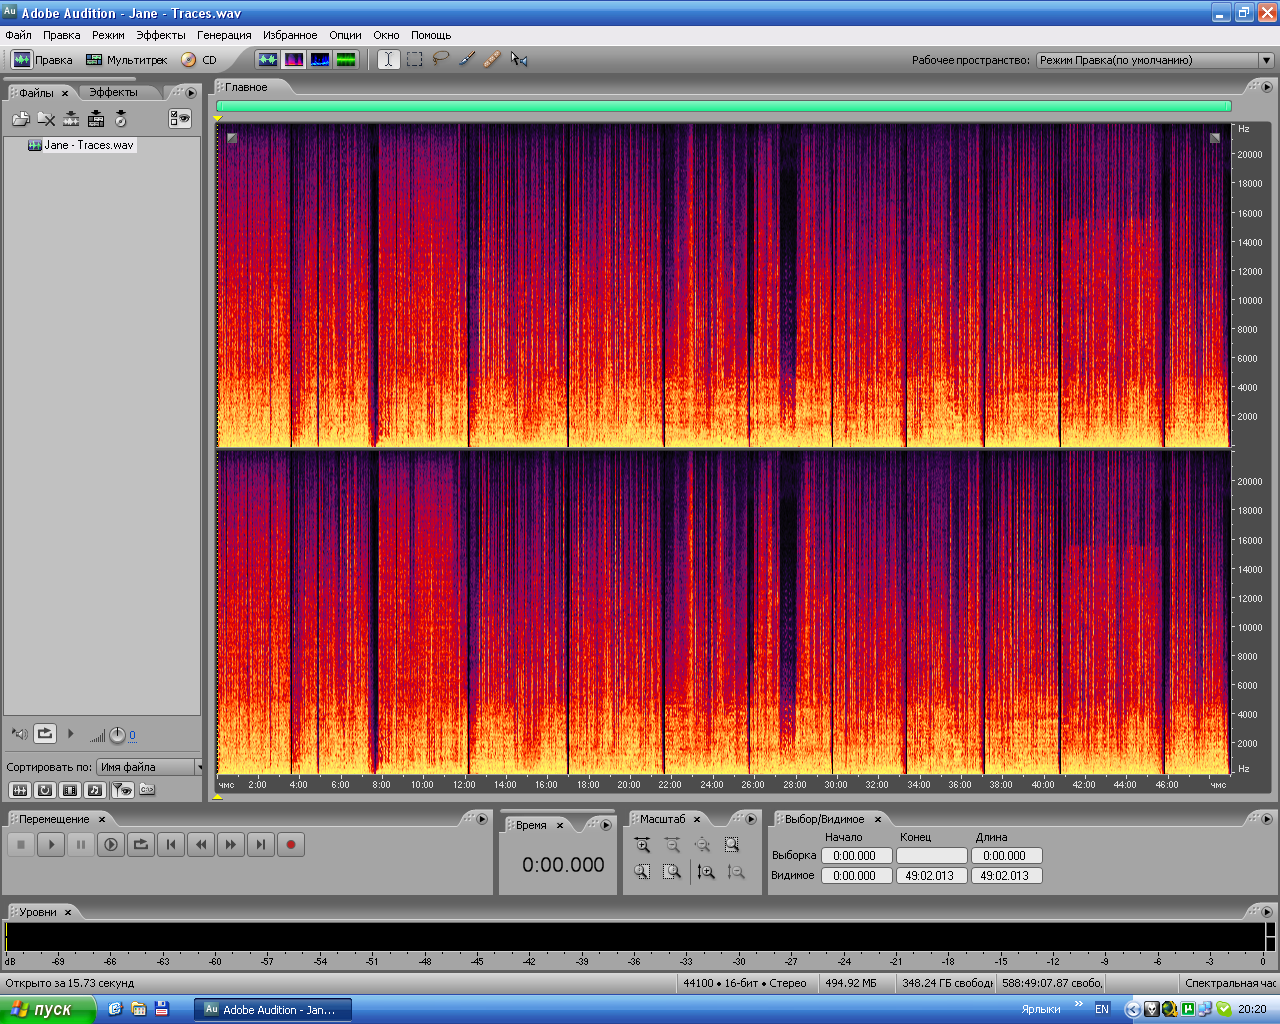Click Zoom In Horizontally icon
The image size is (1280, 1024).
[642, 845]
